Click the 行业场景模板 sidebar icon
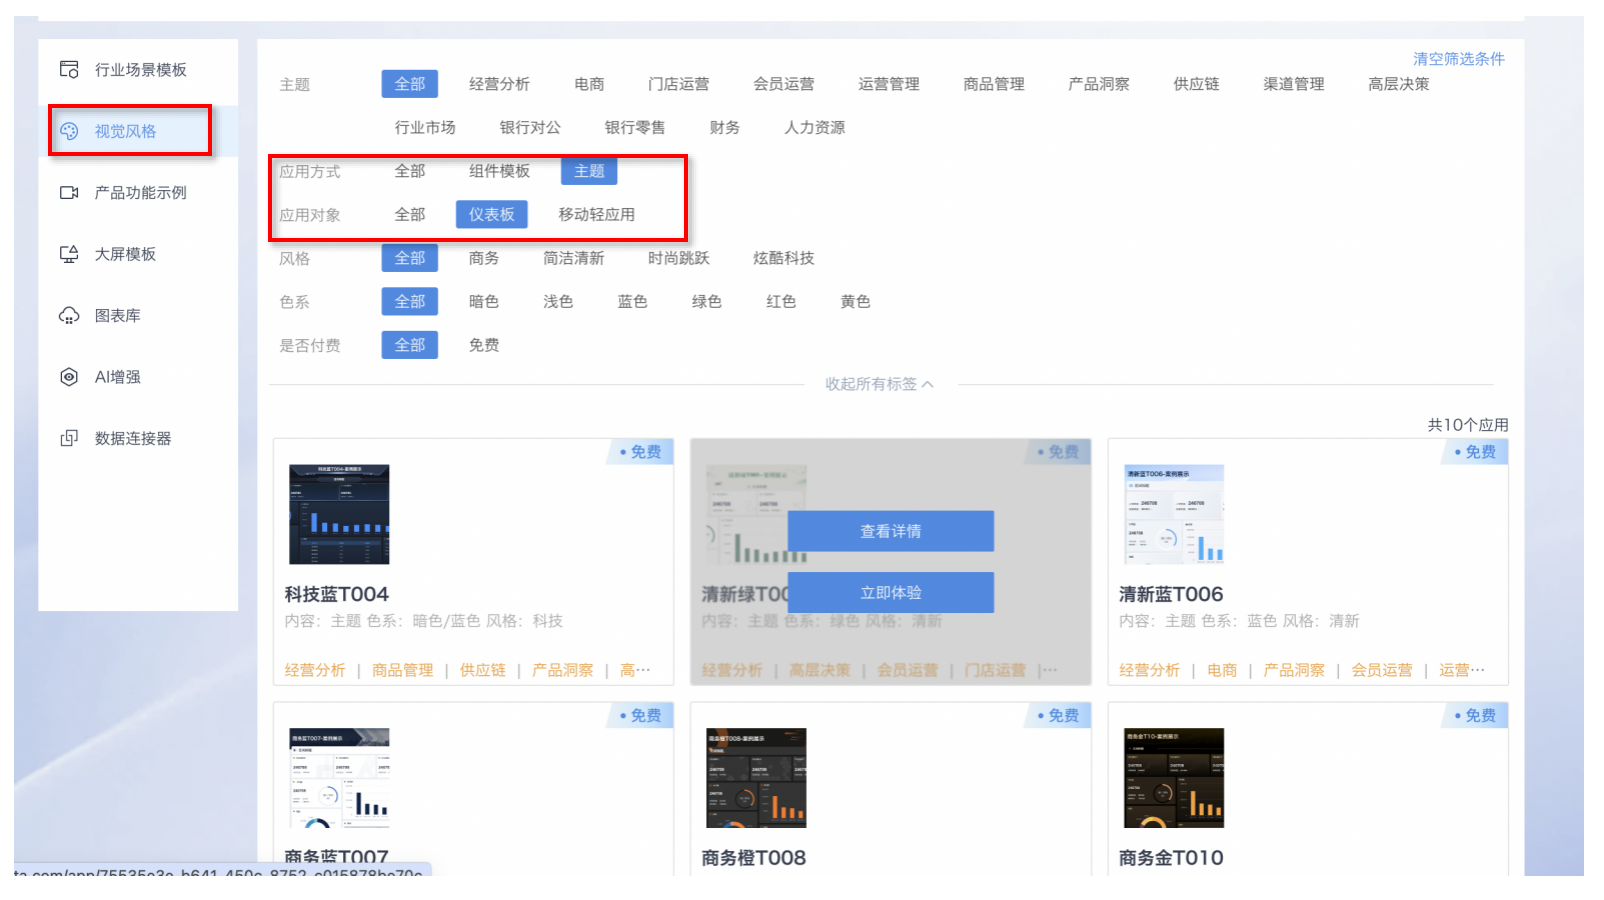Viewport: 1604px width, 900px height. [x=69, y=70]
